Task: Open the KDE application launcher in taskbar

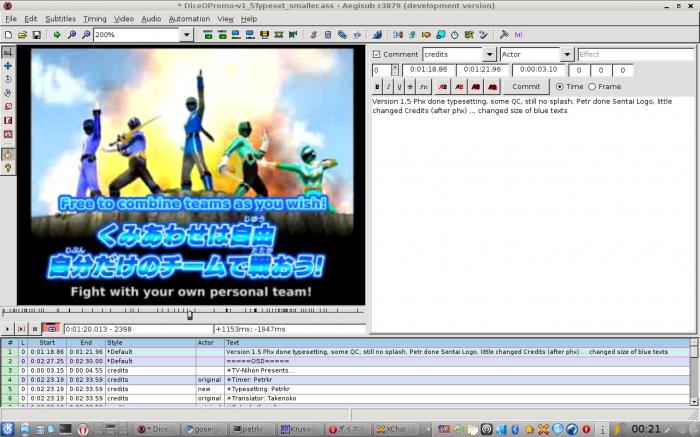Action: (x=8, y=429)
